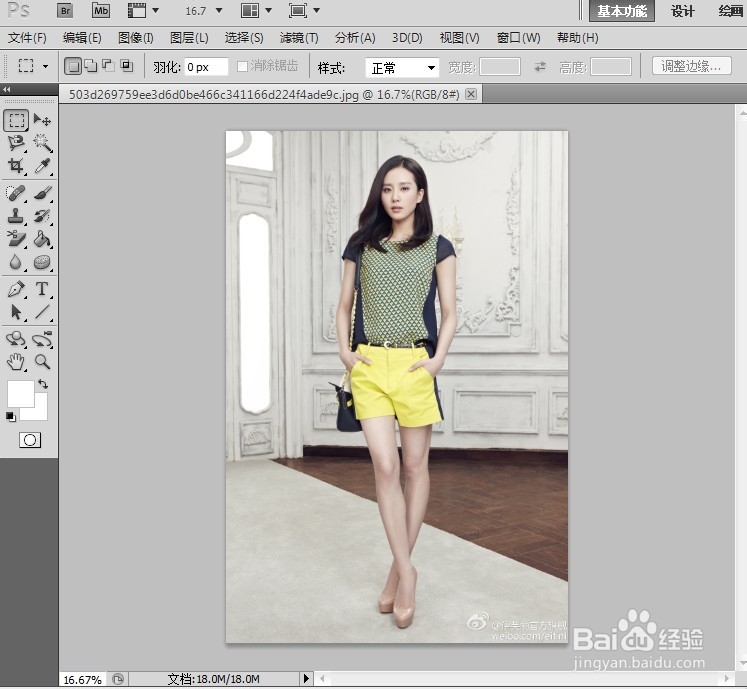Select the Line tool
The width and height of the screenshot is (747, 689).
pos(42,312)
